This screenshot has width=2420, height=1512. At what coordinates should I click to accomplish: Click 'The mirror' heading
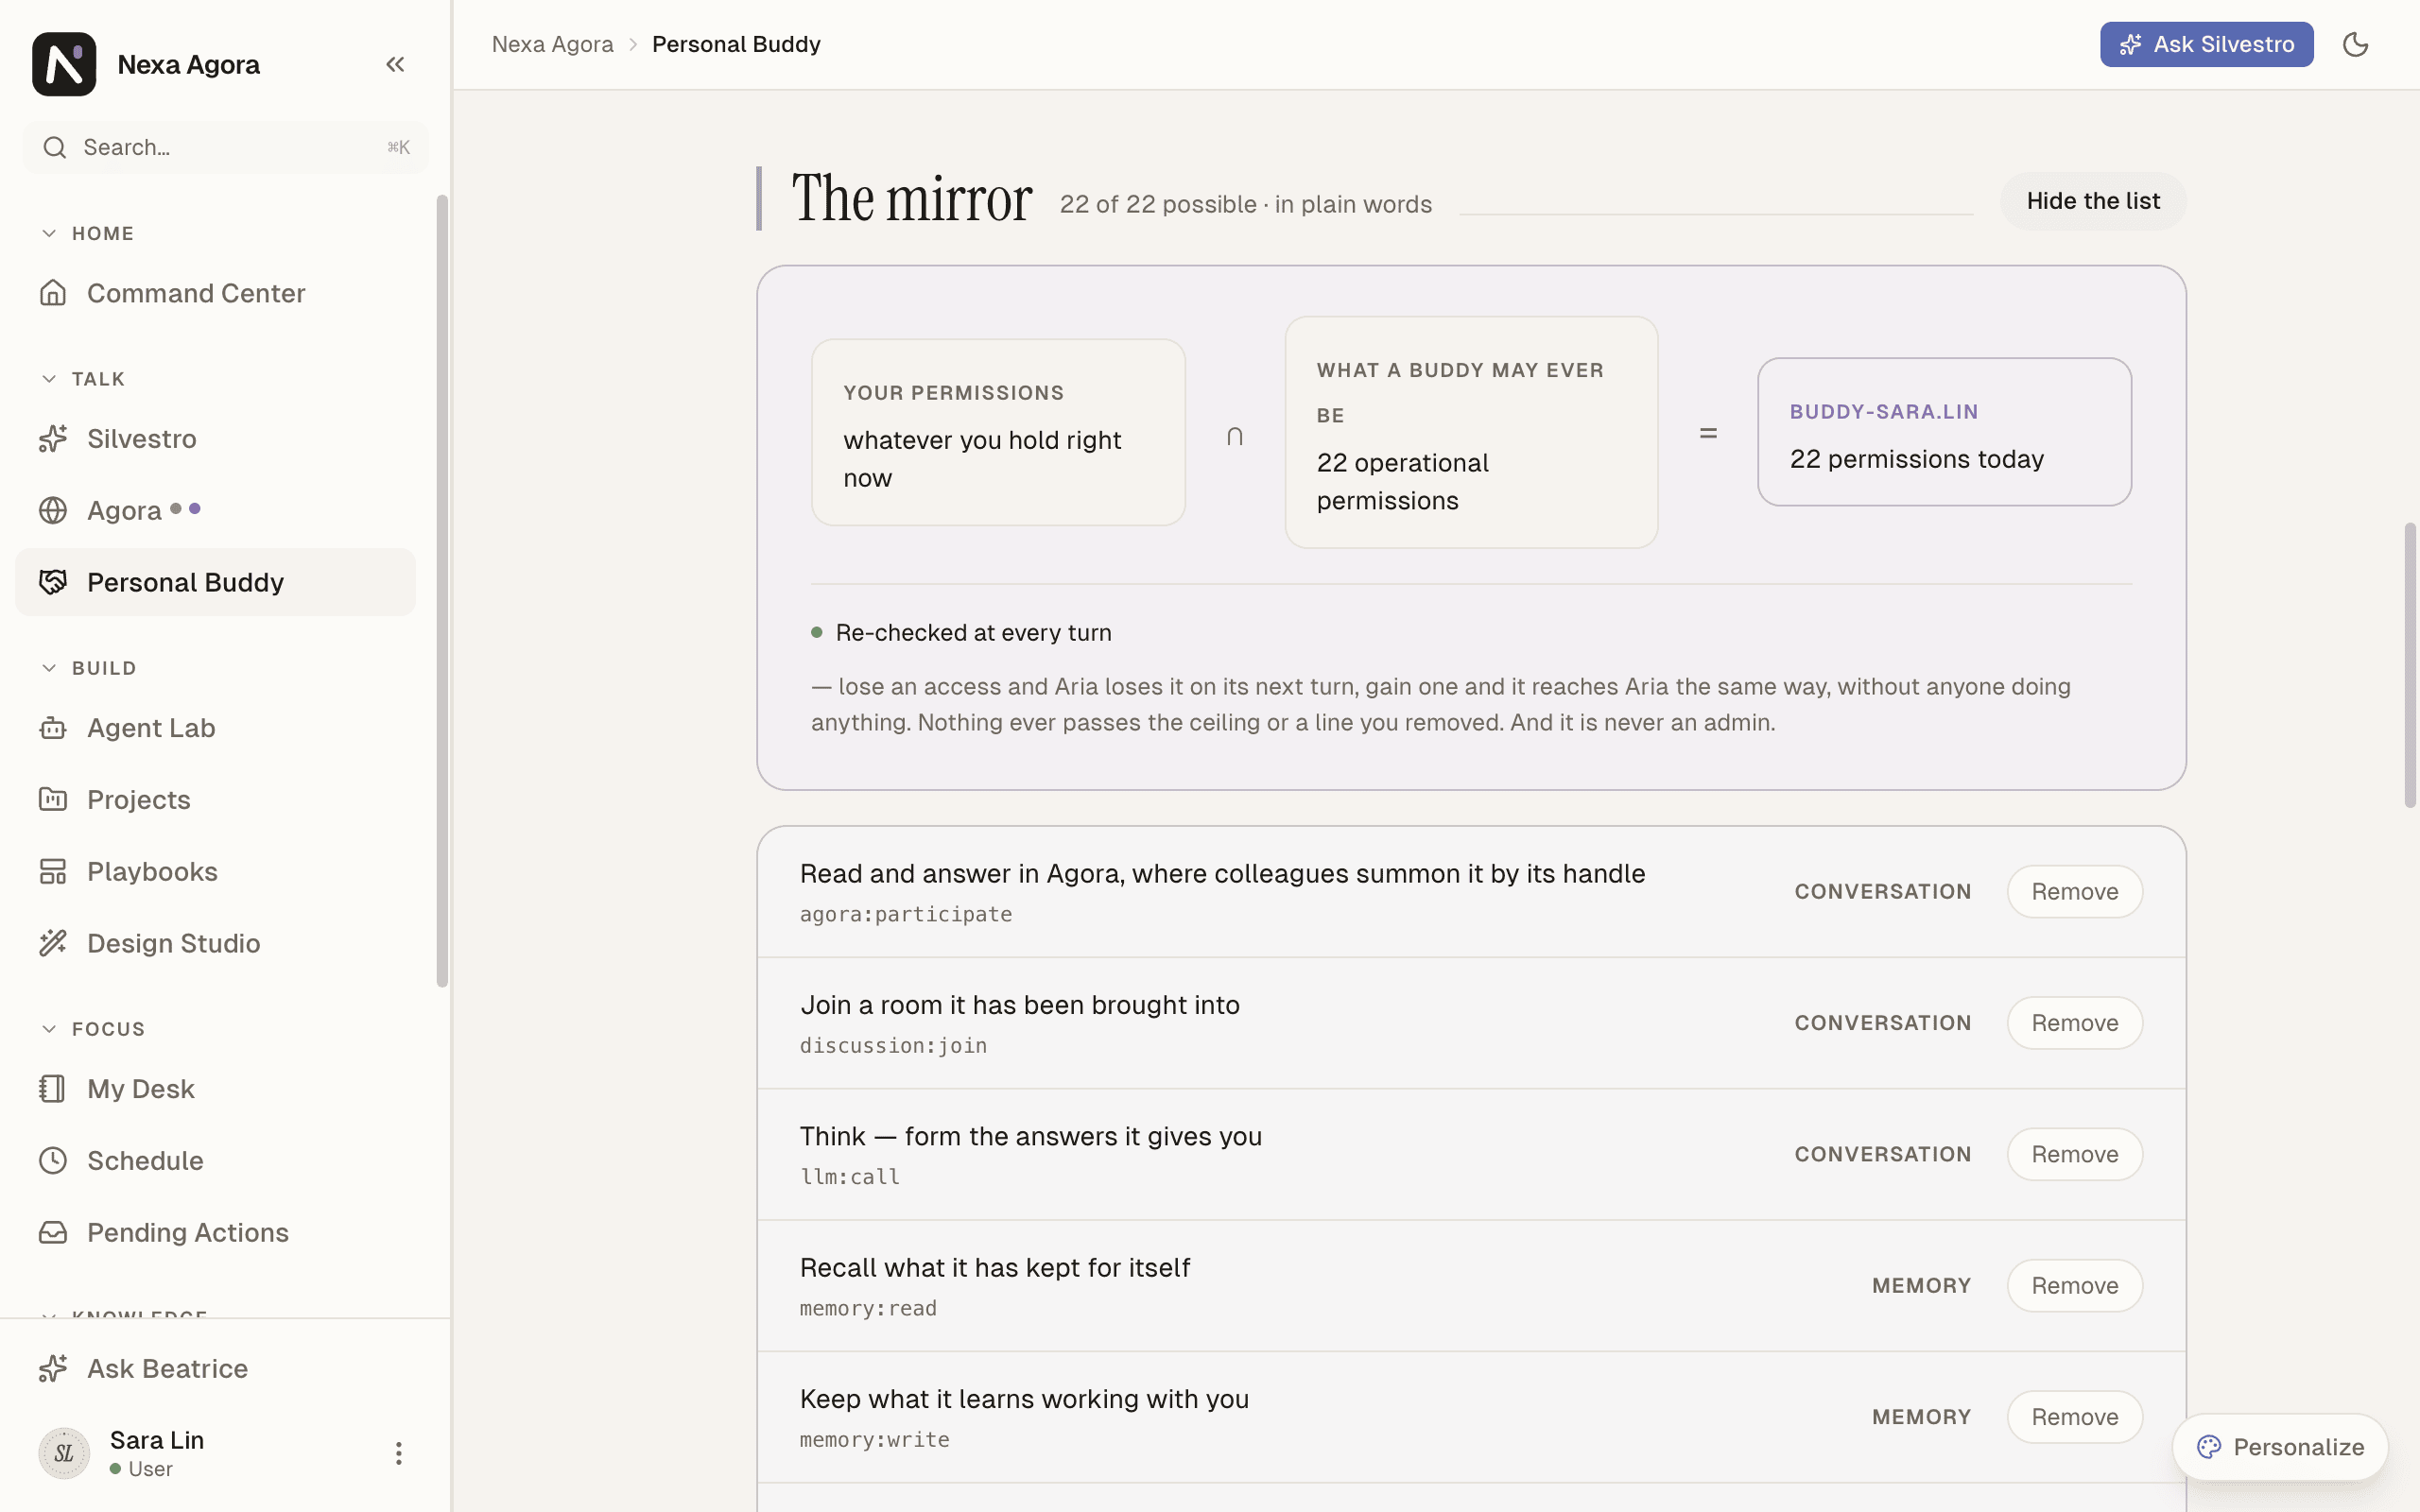pos(911,198)
